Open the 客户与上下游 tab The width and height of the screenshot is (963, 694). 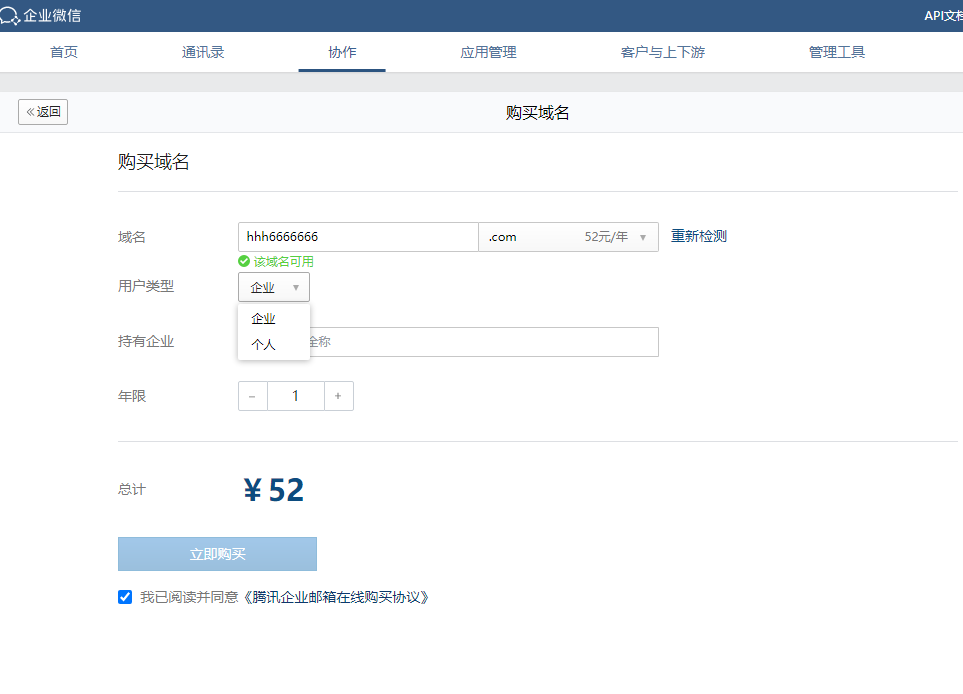tap(663, 52)
